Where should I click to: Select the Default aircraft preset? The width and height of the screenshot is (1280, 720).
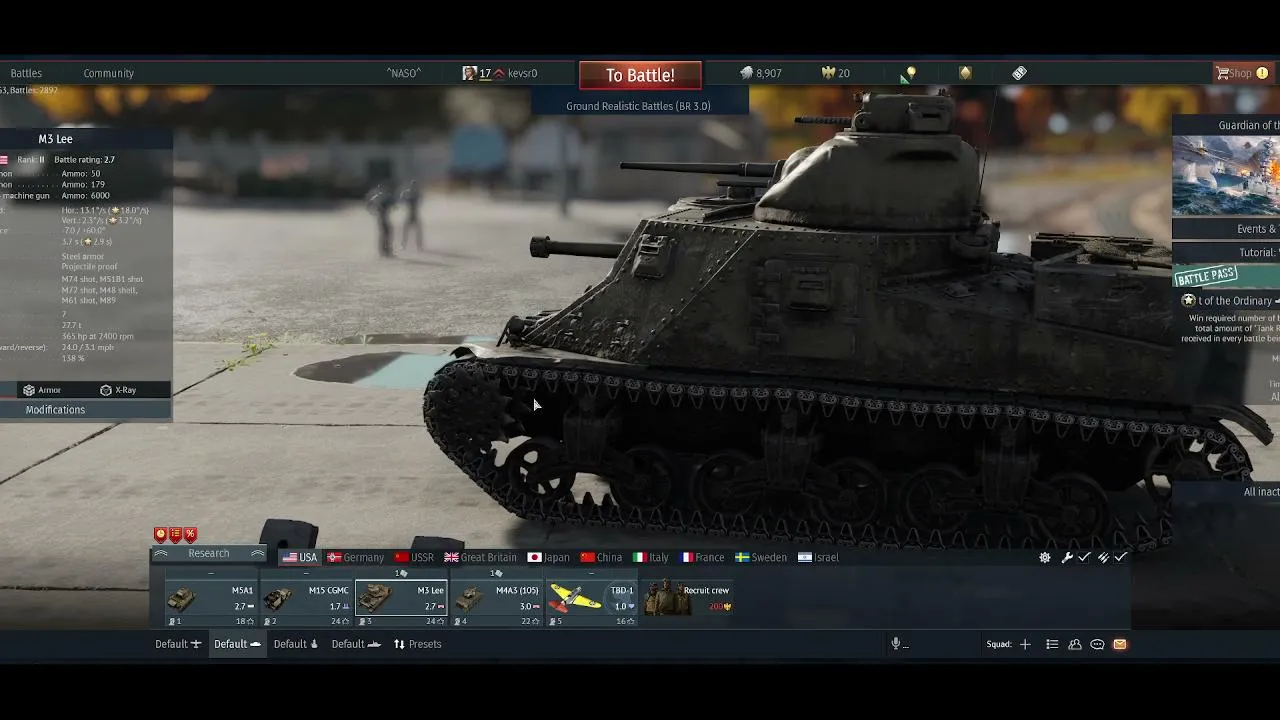pyautogui.click(x=178, y=644)
